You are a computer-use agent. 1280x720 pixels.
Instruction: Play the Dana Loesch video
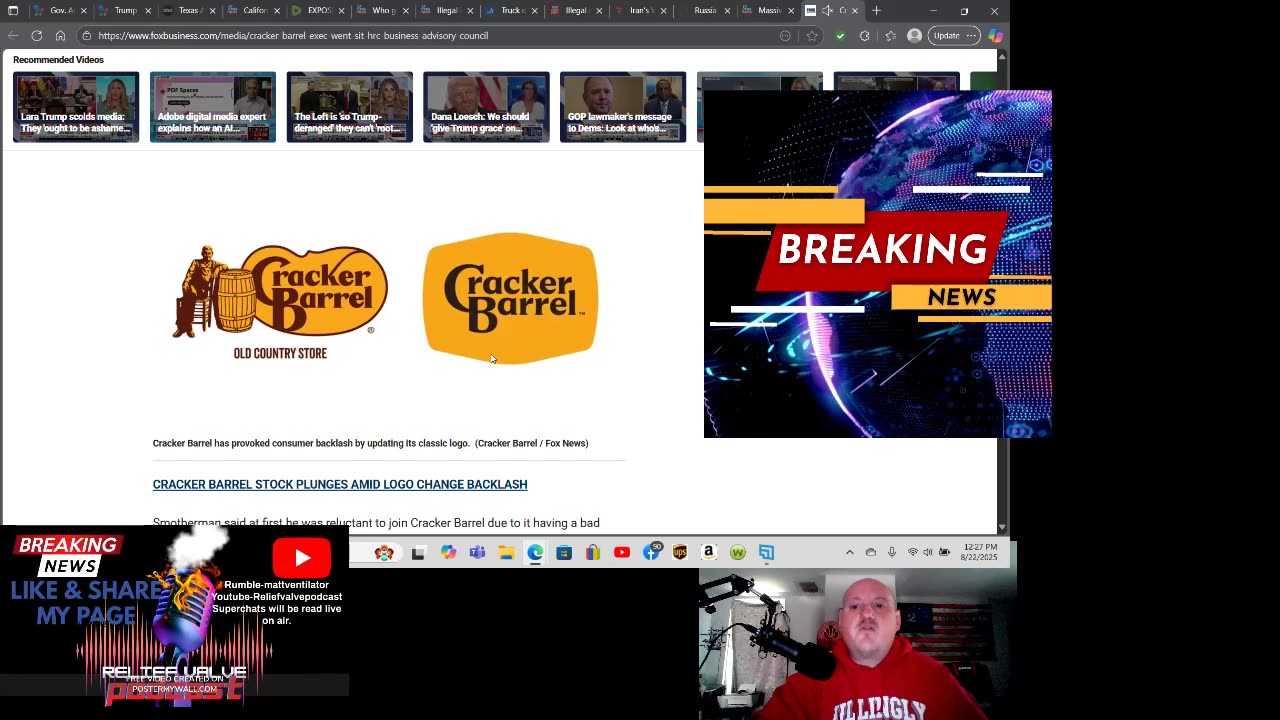click(486, 107)
